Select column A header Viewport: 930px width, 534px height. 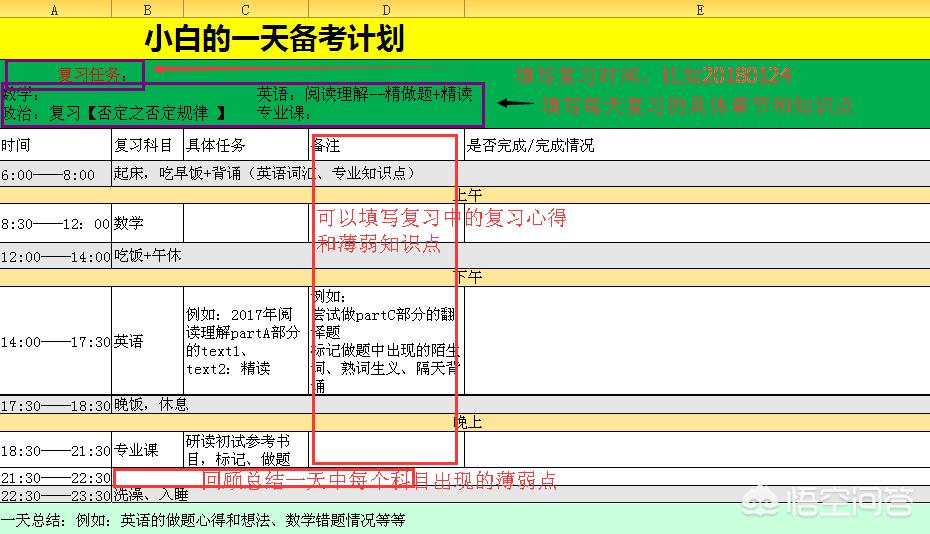[x=56, y=9]
